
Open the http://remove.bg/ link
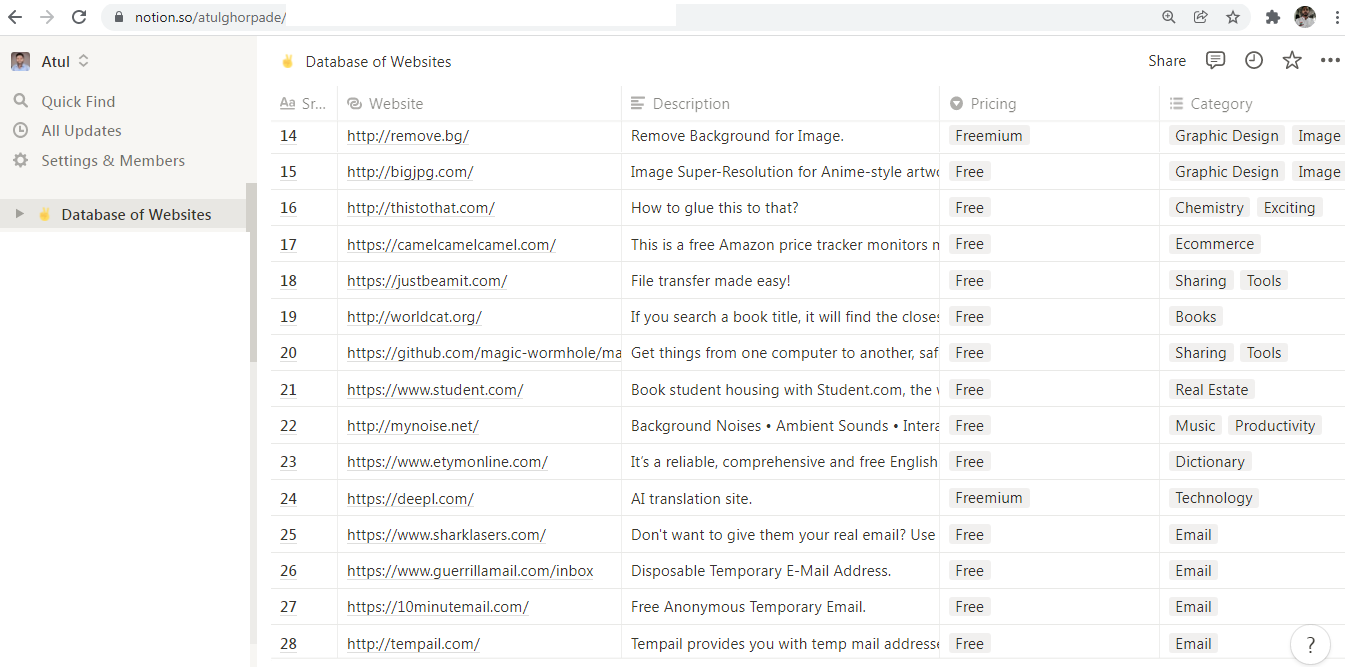tap(408, 136)
